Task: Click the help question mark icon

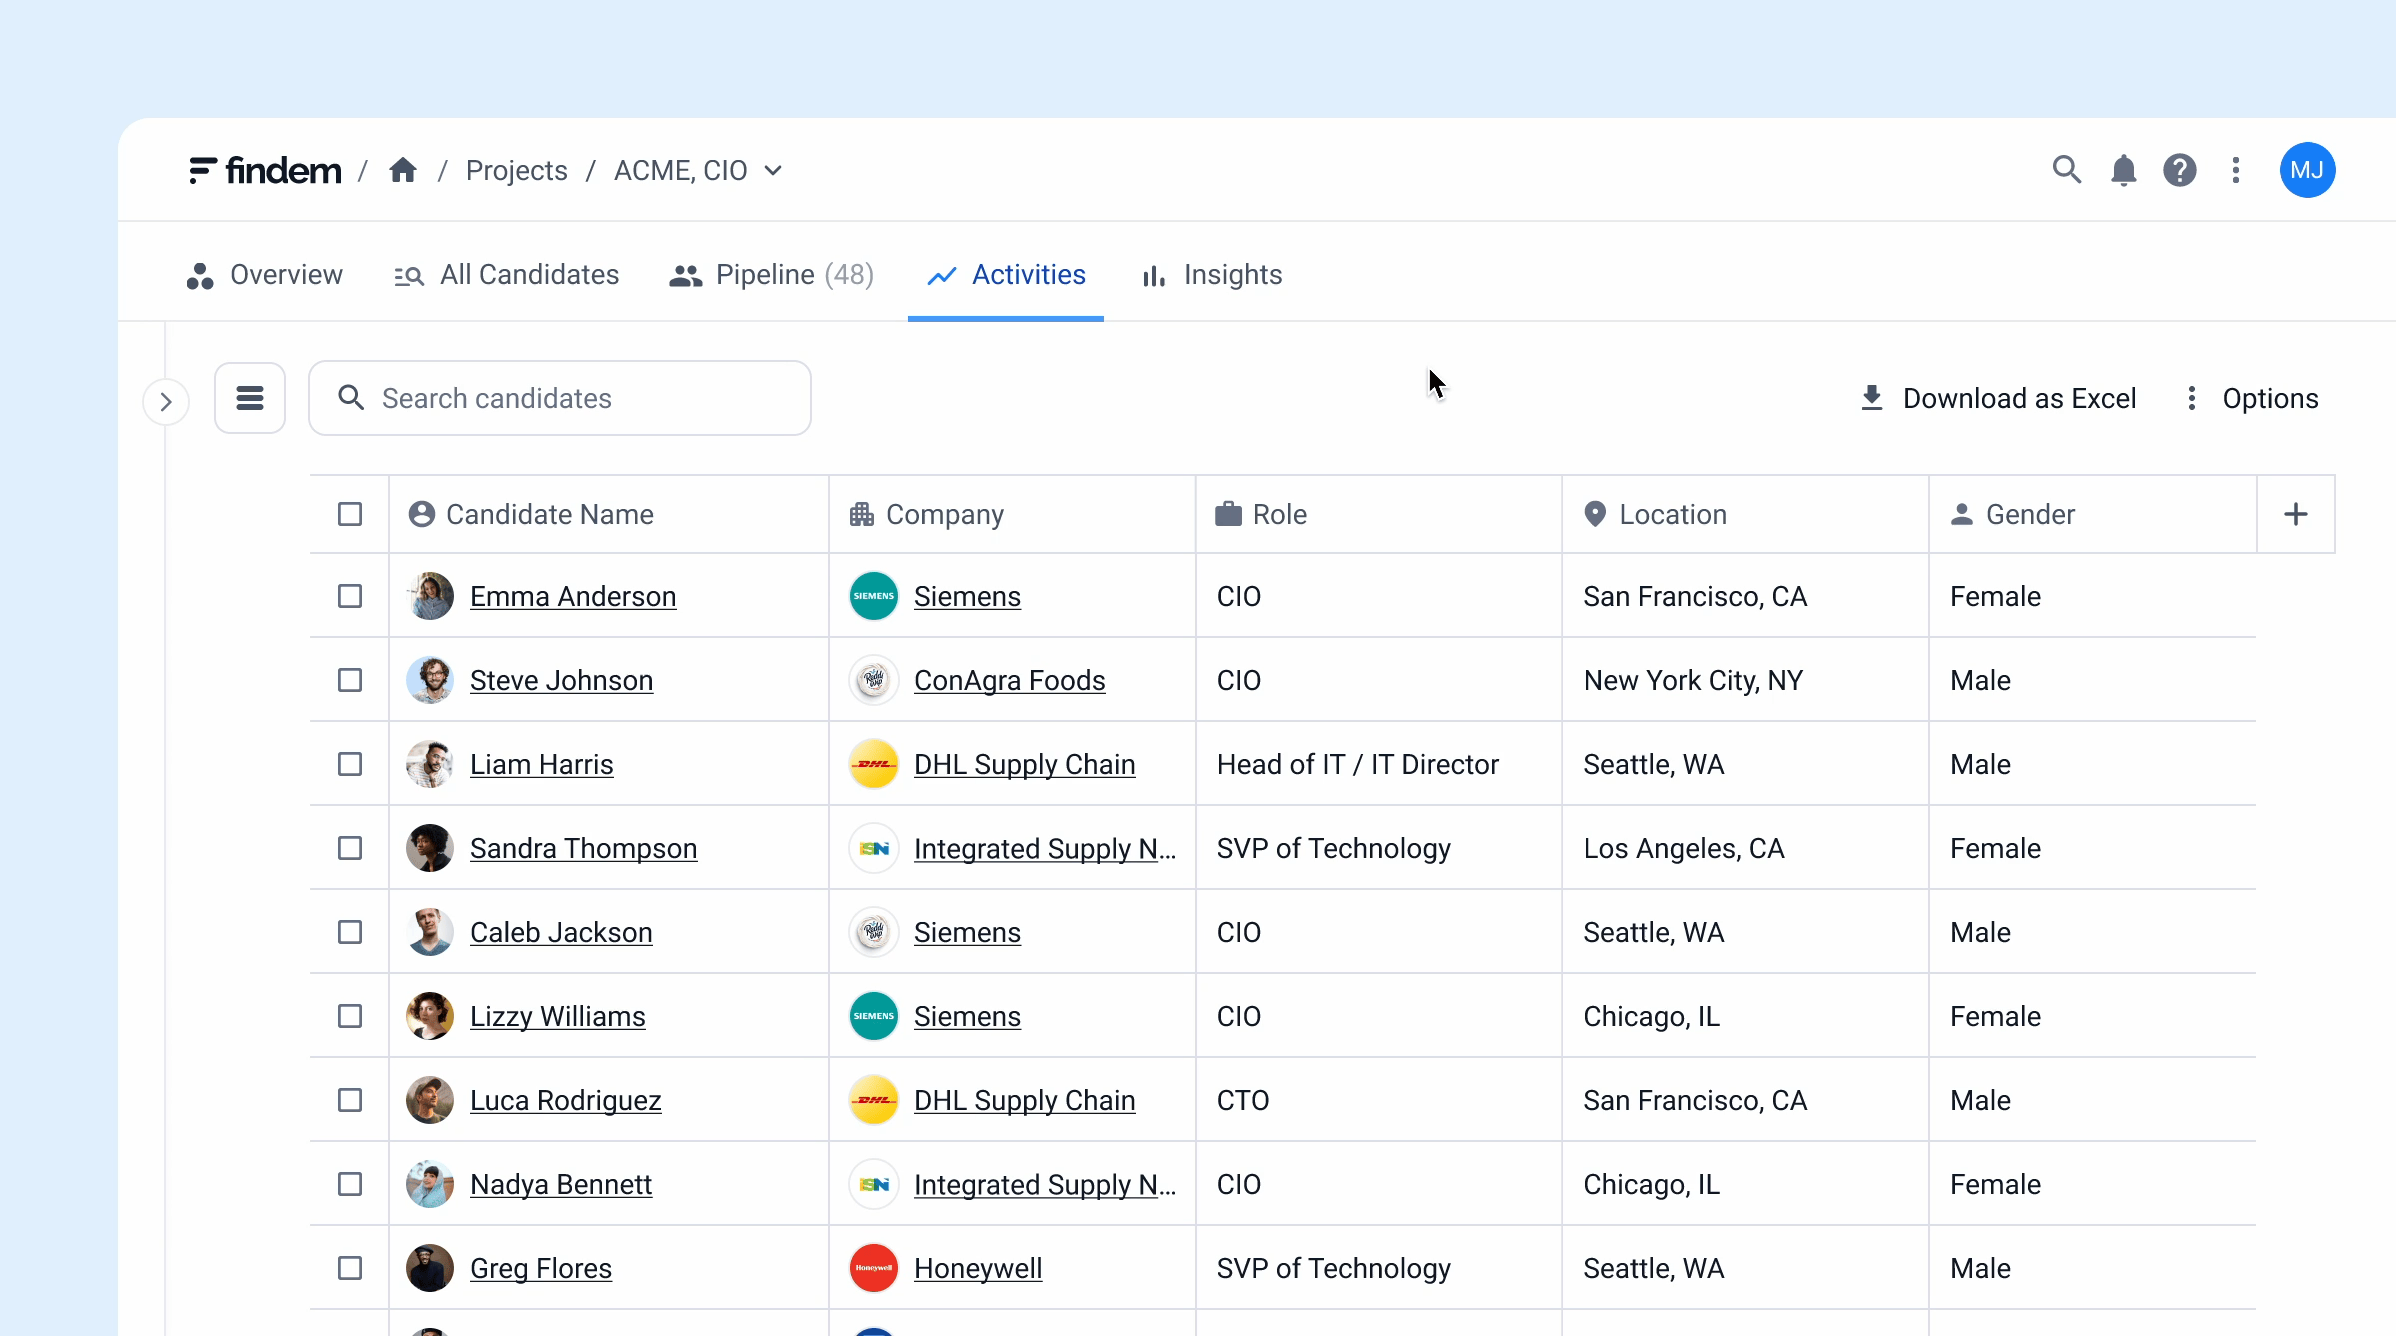Action: [x=2179, y=170]
